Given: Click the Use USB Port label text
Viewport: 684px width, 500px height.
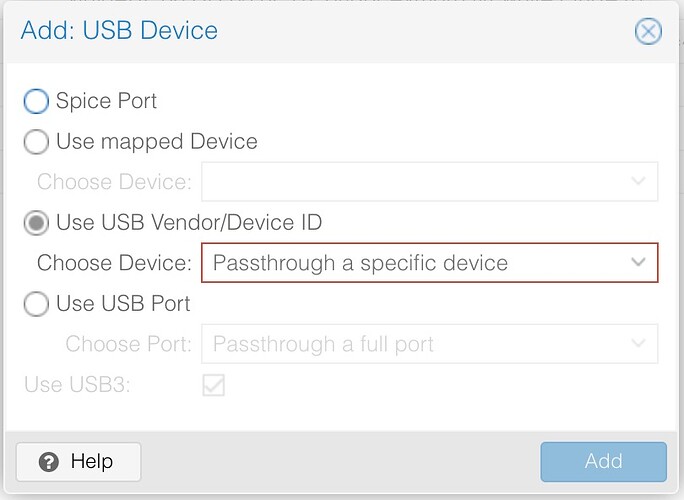Looking at the screenshot, I should click(x=123, y=304).
